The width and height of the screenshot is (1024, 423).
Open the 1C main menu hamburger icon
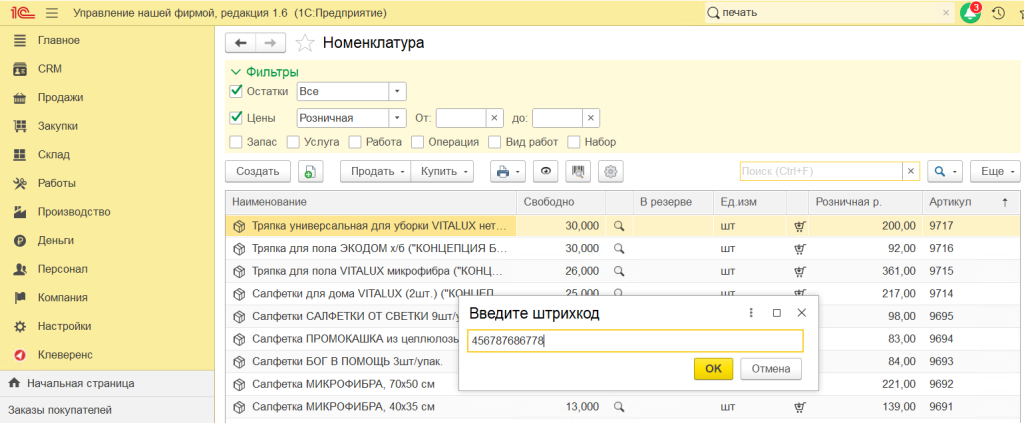[x=53, y=12]
